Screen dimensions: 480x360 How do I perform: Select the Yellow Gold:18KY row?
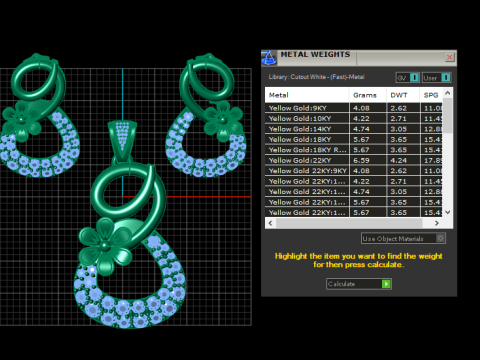[354, 139]
